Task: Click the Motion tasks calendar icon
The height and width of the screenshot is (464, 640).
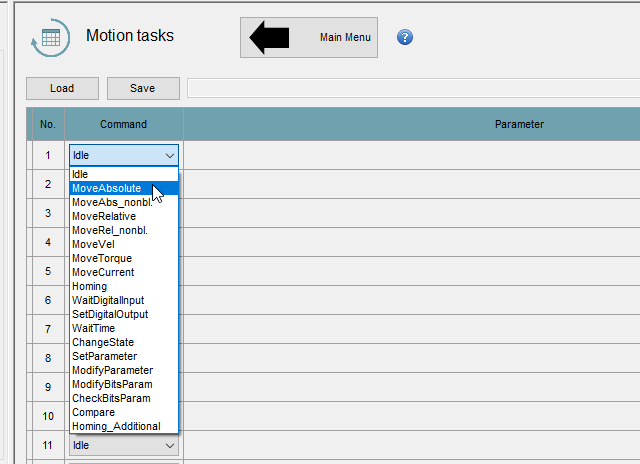Action: pos(51,38)
